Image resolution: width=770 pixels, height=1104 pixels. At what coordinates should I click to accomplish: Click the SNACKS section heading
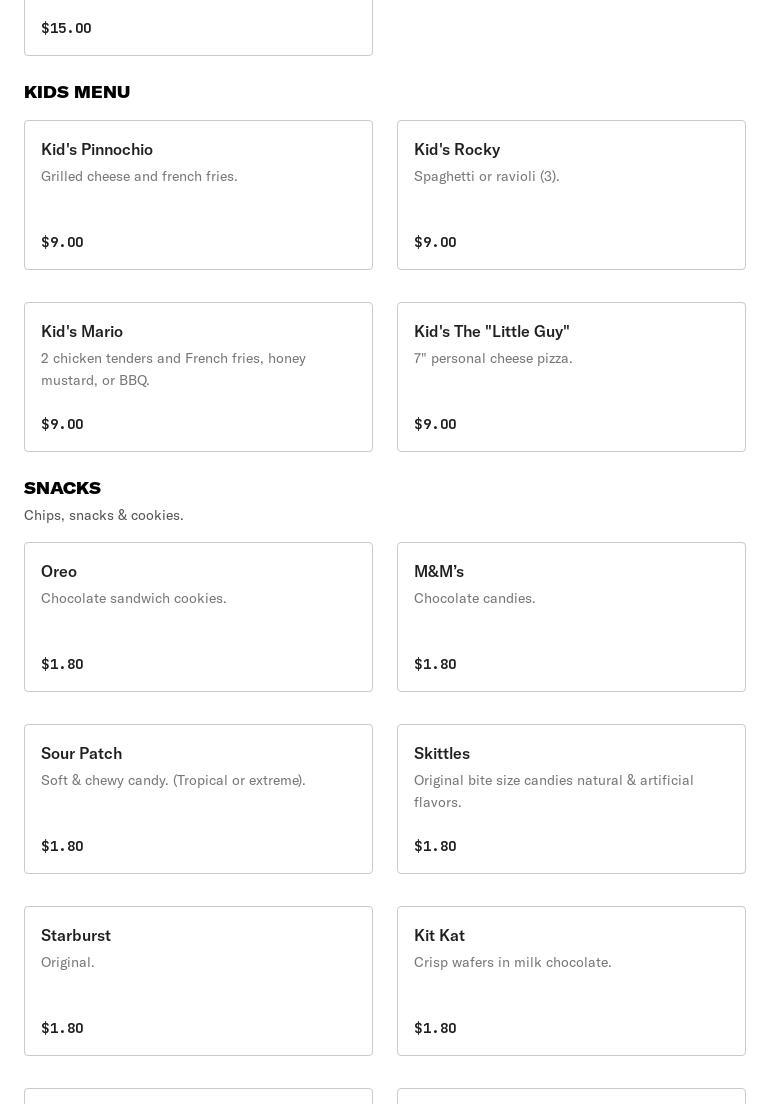(x=62, y=488)
